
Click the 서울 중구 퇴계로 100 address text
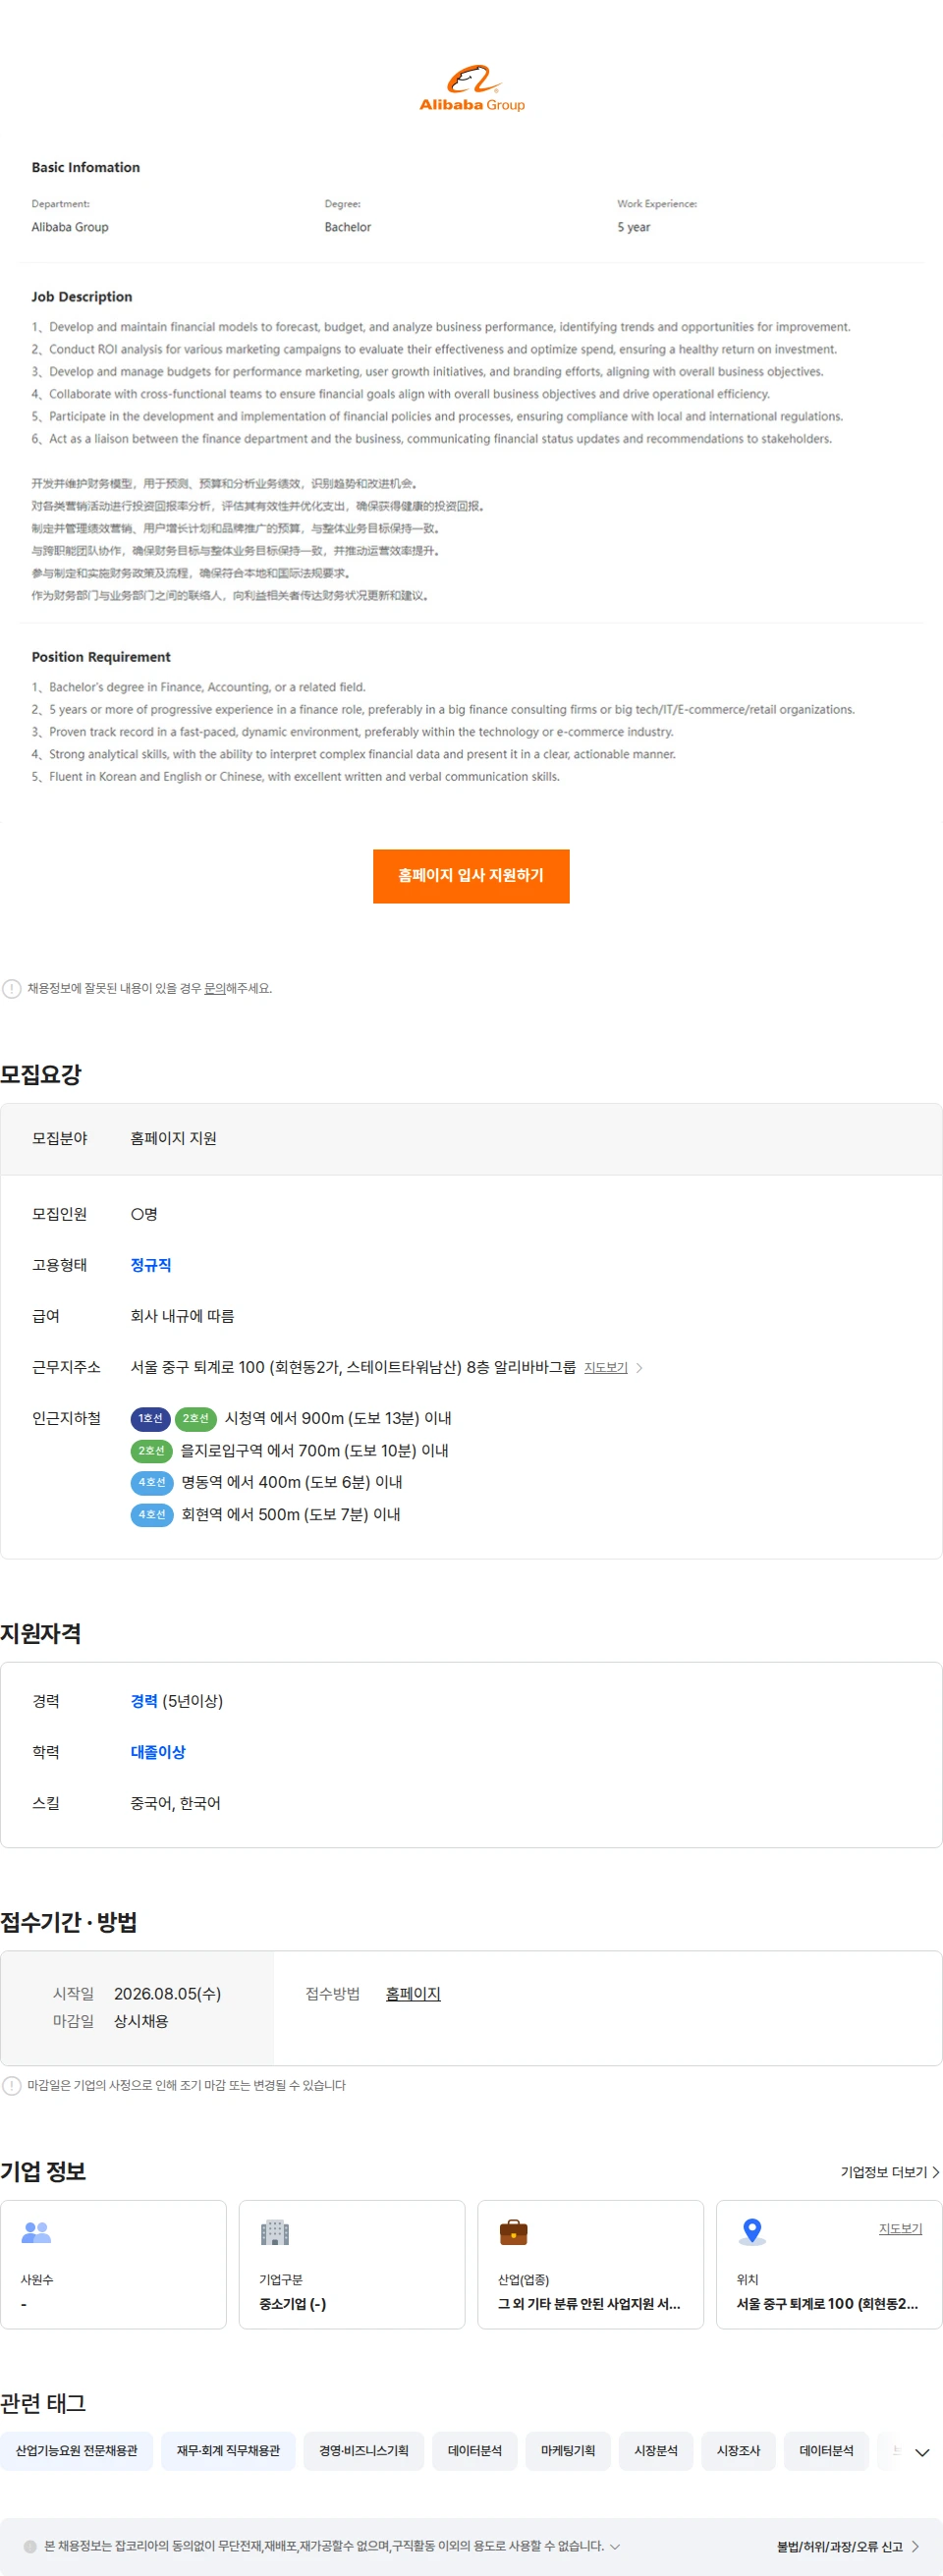pyautogui.click(x=353, y=1367)
